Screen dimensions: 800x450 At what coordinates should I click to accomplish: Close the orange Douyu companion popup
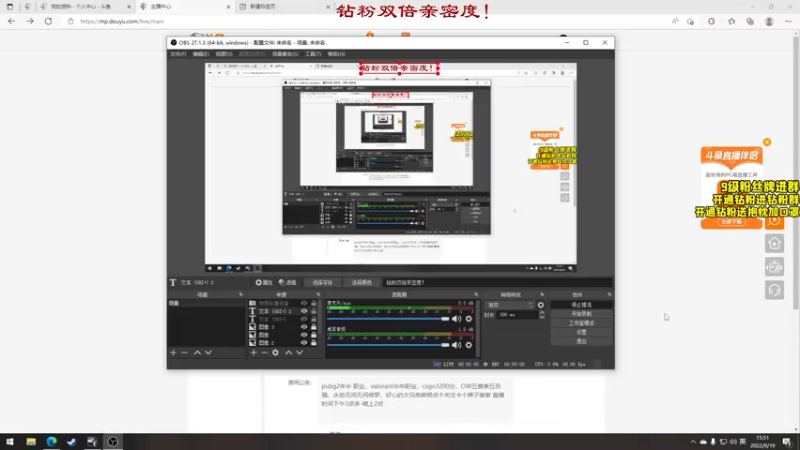tap(767, 142)
